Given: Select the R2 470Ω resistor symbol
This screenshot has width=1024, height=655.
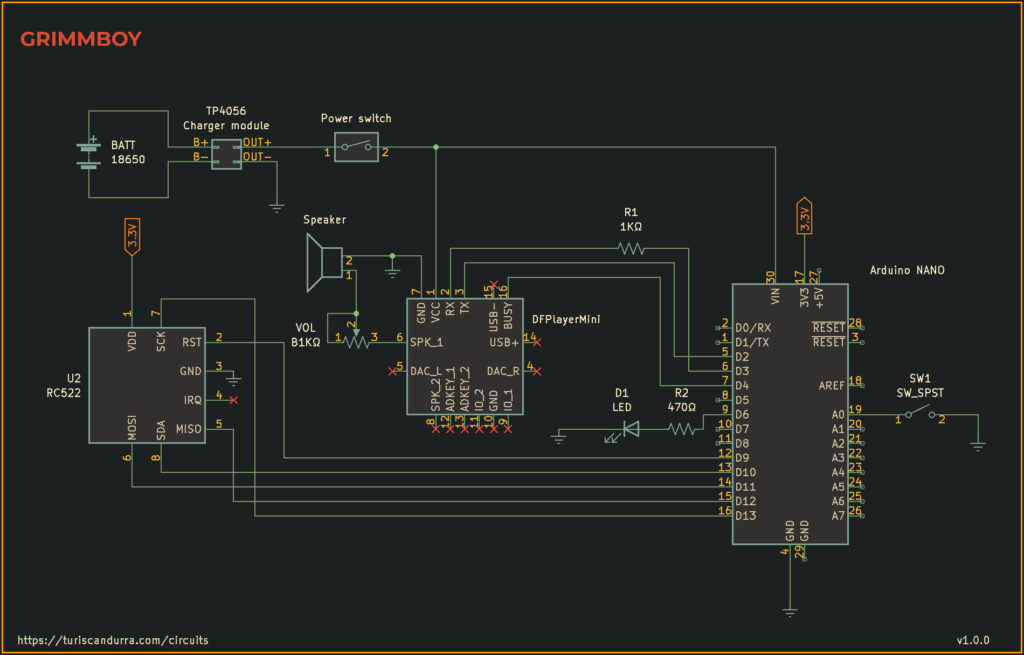Looking at the screenshot, I should coord(681,429).
